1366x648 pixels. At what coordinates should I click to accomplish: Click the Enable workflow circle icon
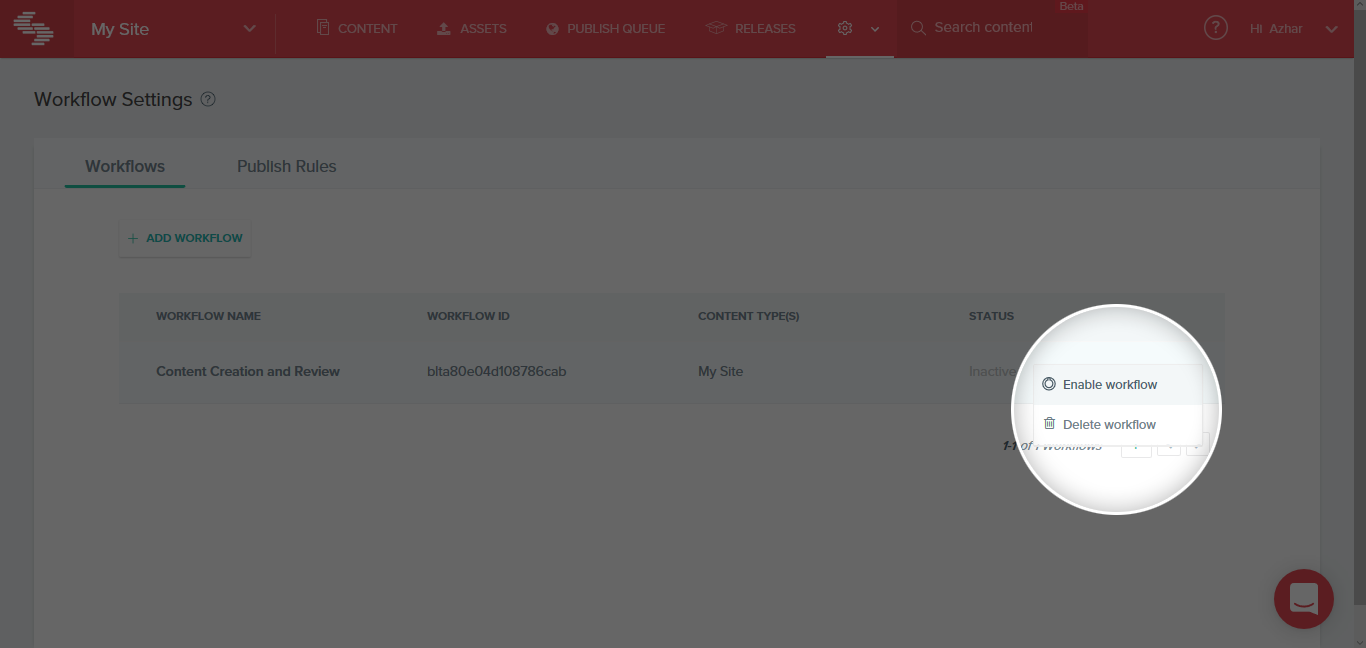[x=1048, y=383]
